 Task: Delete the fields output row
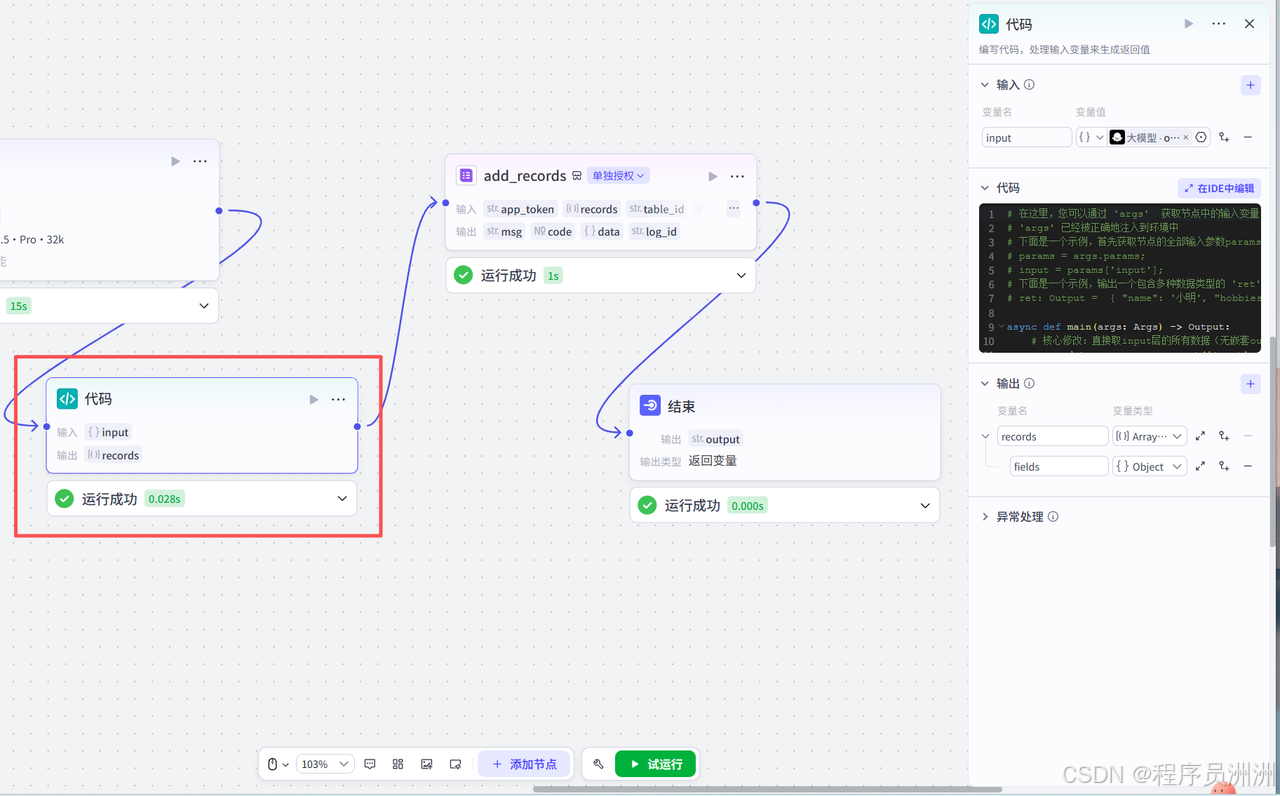point(1248,466)
